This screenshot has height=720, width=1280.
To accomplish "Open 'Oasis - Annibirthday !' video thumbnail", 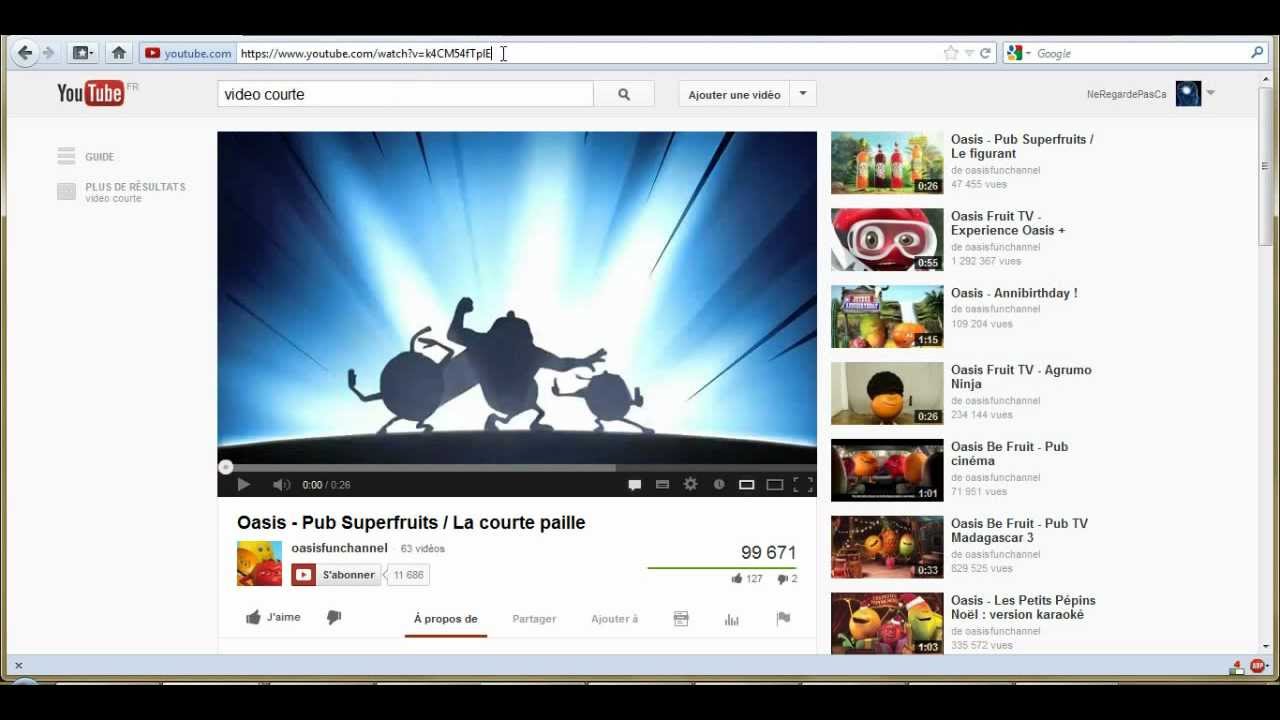I will pos(887,317).
